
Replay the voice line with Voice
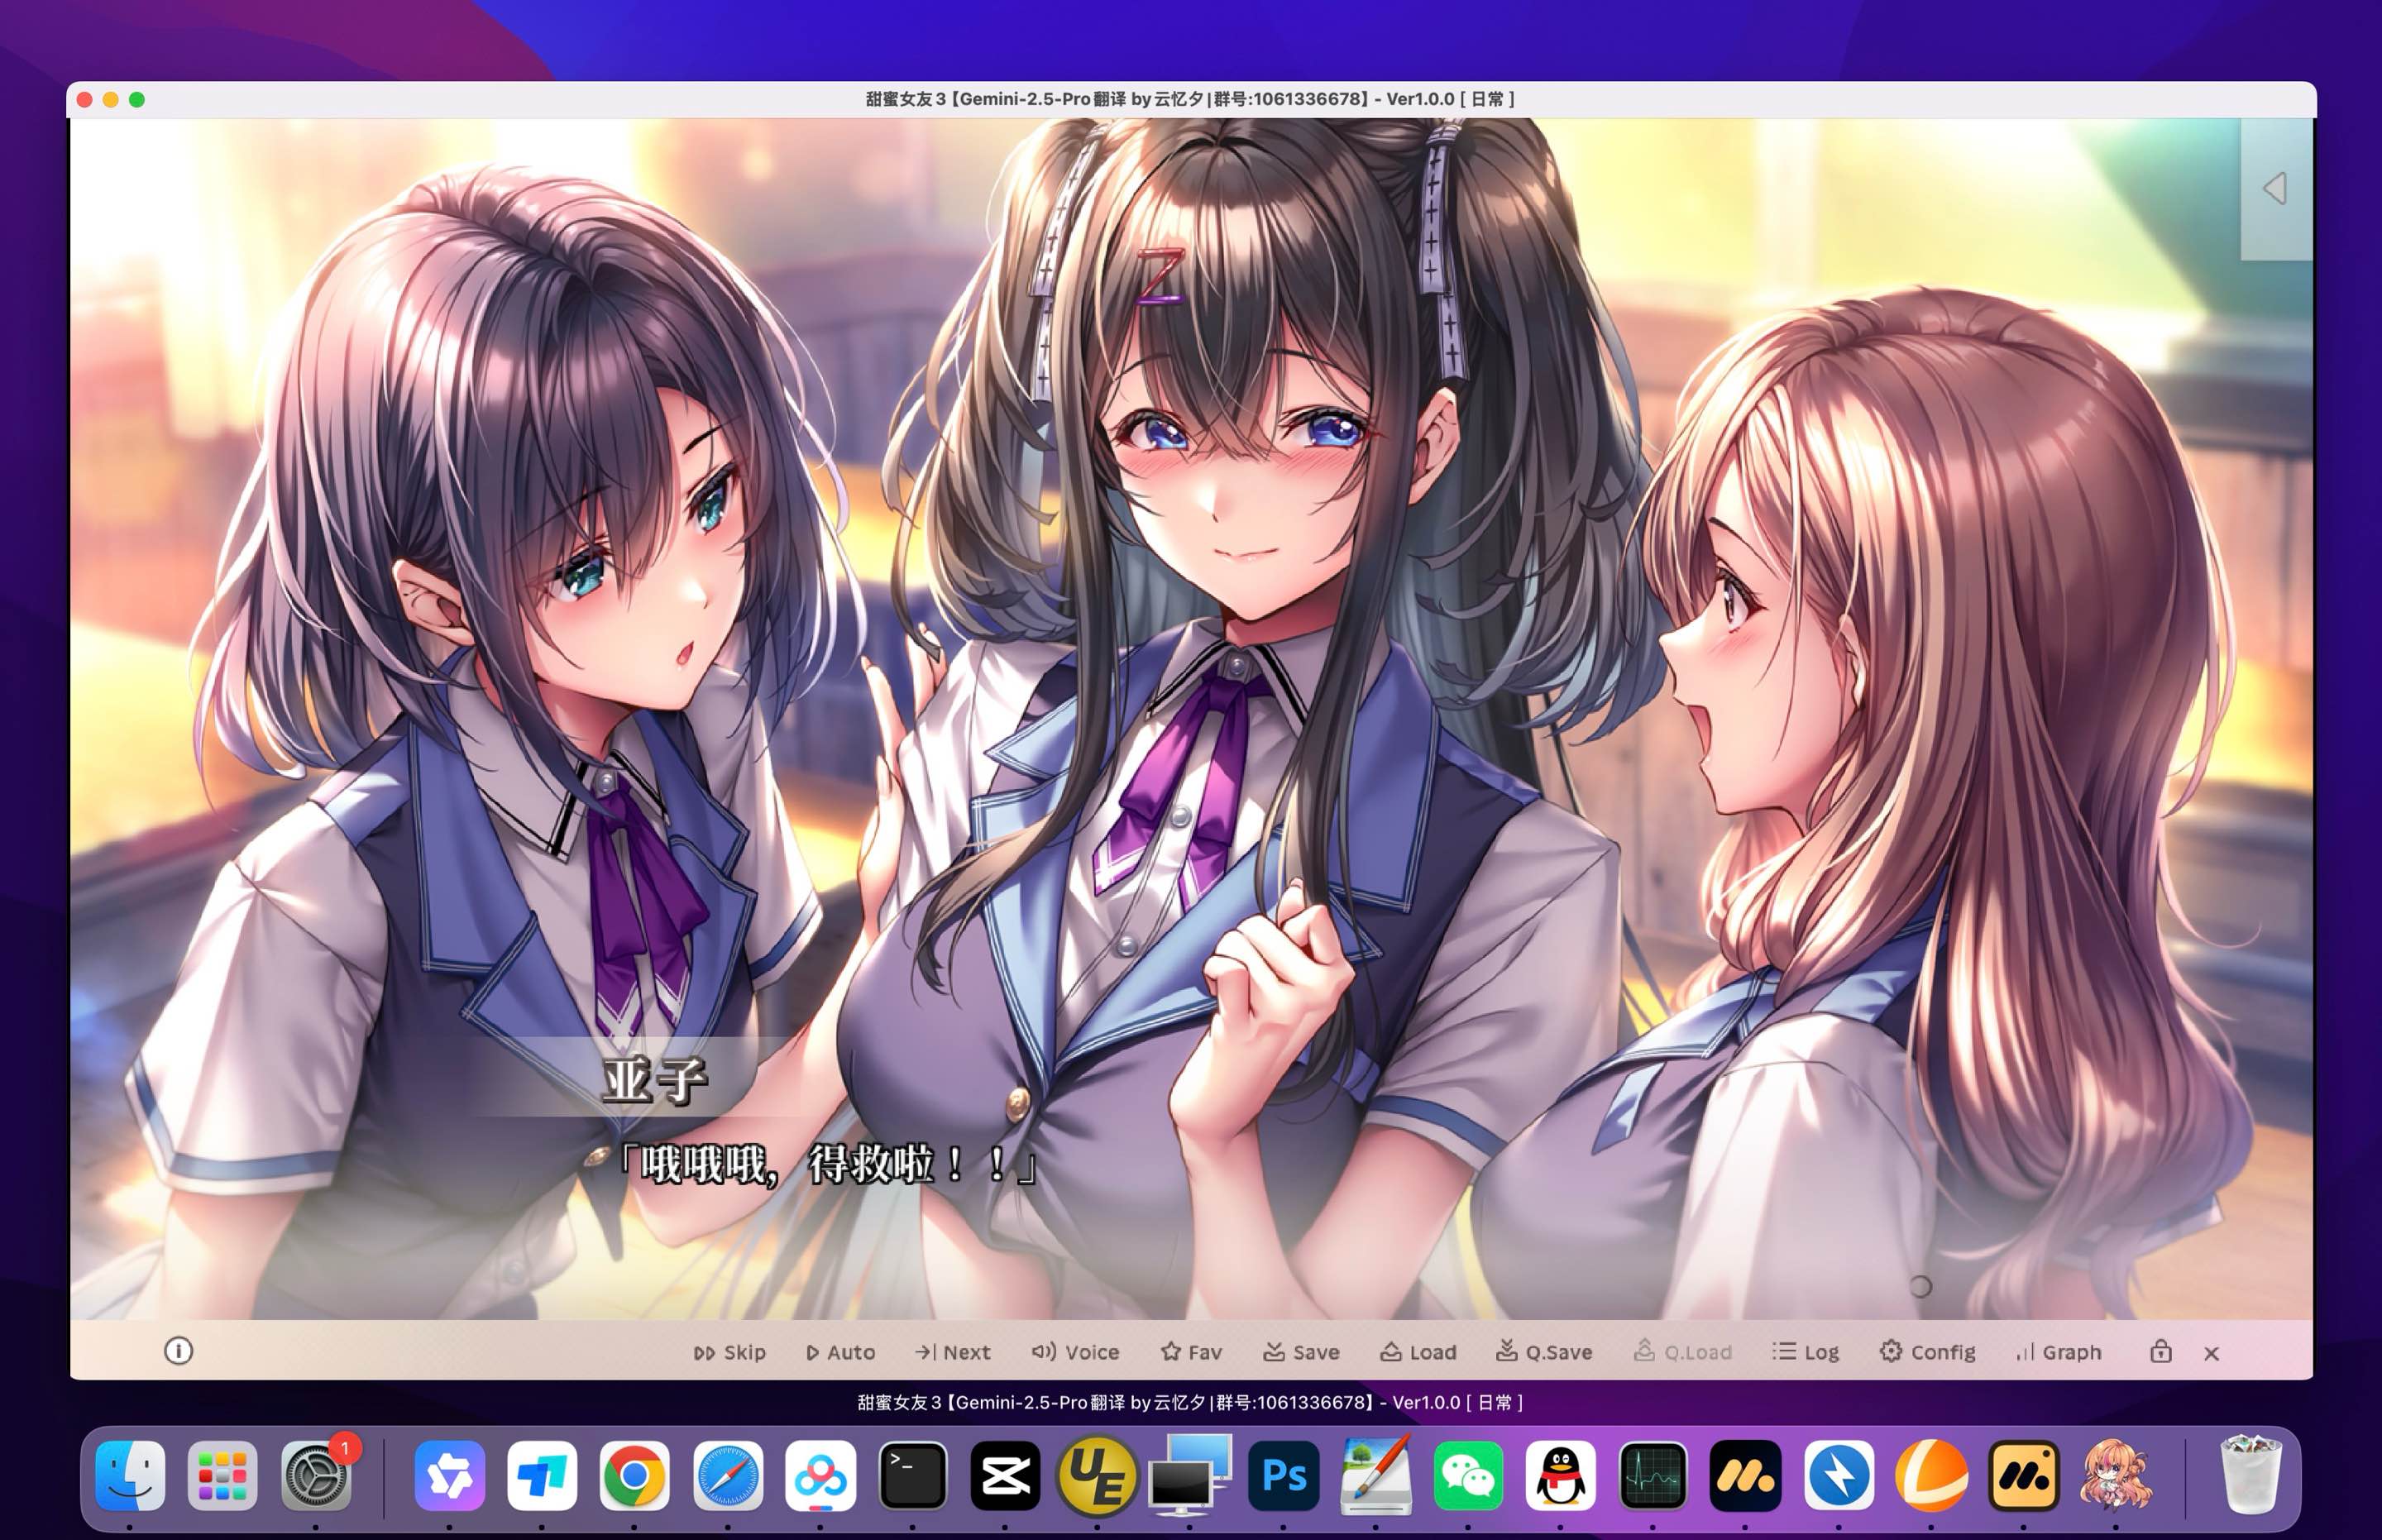[1077, 1352]
